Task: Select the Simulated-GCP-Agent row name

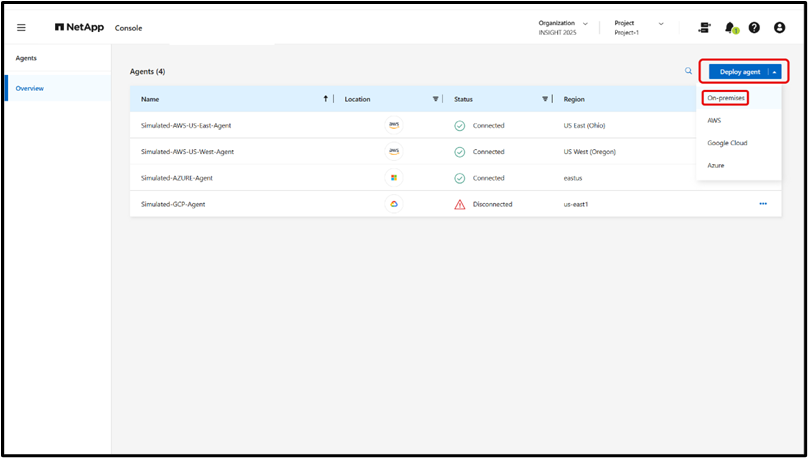Action: coord(173,204)
